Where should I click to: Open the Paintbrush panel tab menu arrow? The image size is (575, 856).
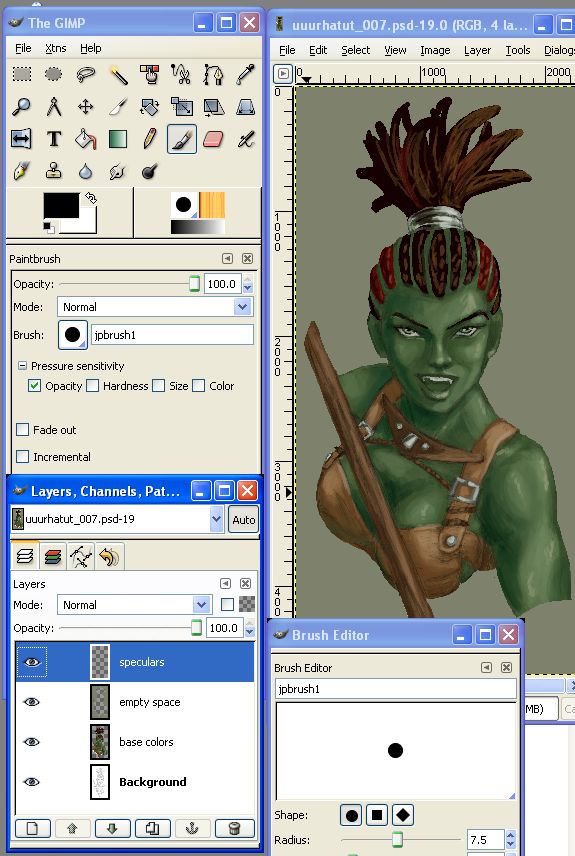(227, 258)
